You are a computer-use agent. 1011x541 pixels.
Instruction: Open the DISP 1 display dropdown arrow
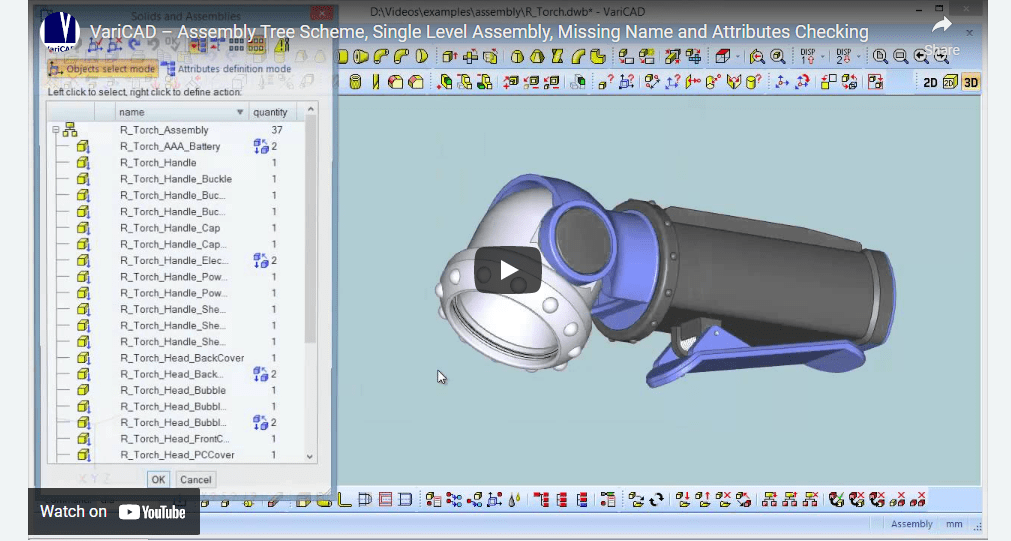click(822, 57)
